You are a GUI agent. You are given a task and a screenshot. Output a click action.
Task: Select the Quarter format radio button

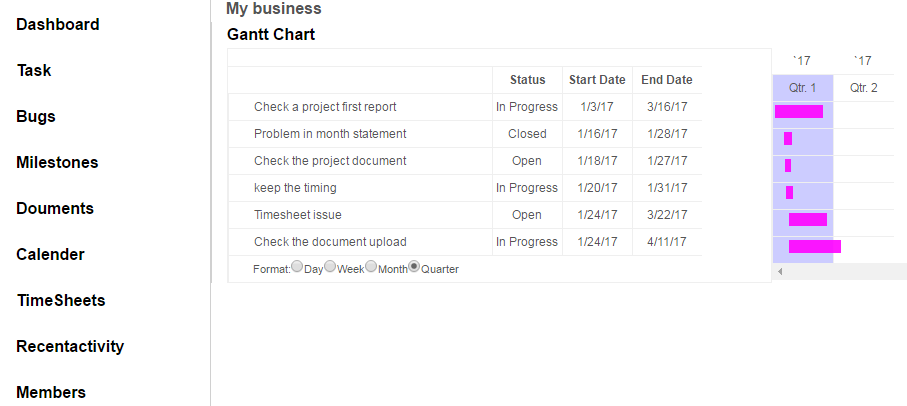414,267
